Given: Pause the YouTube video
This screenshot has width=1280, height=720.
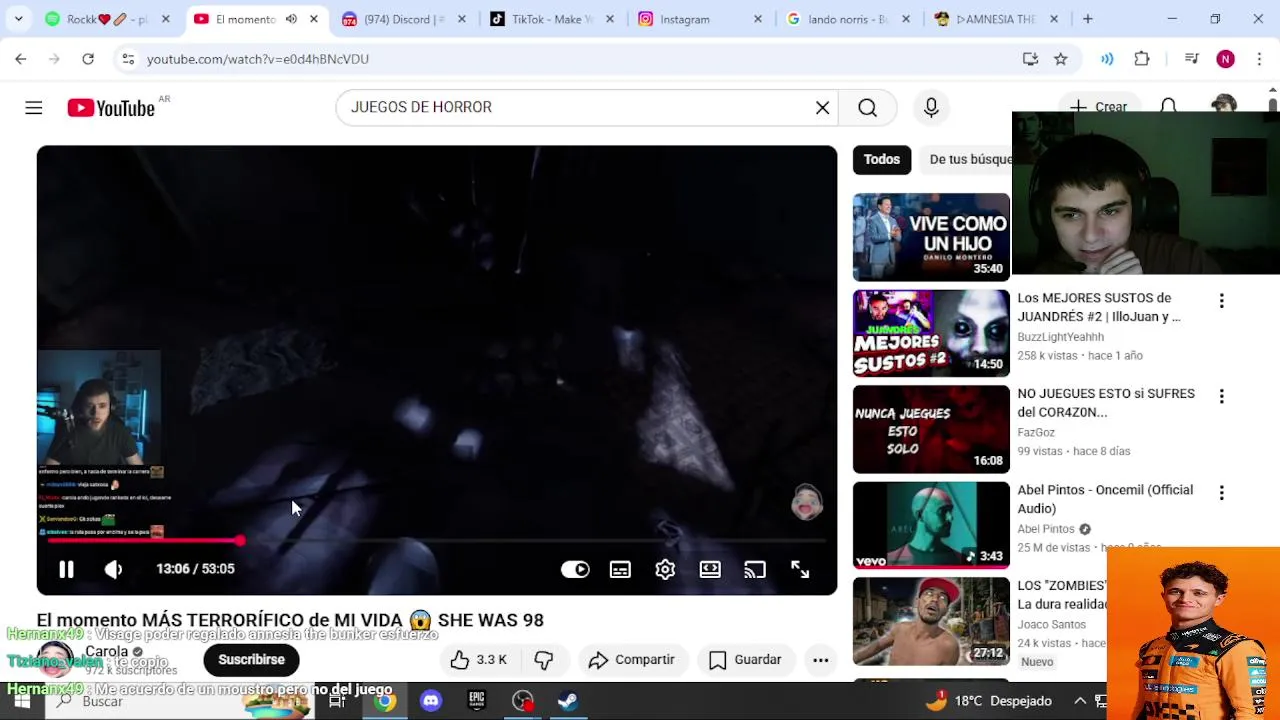Looking at the screenshot, I should click(x=66, y=569).
